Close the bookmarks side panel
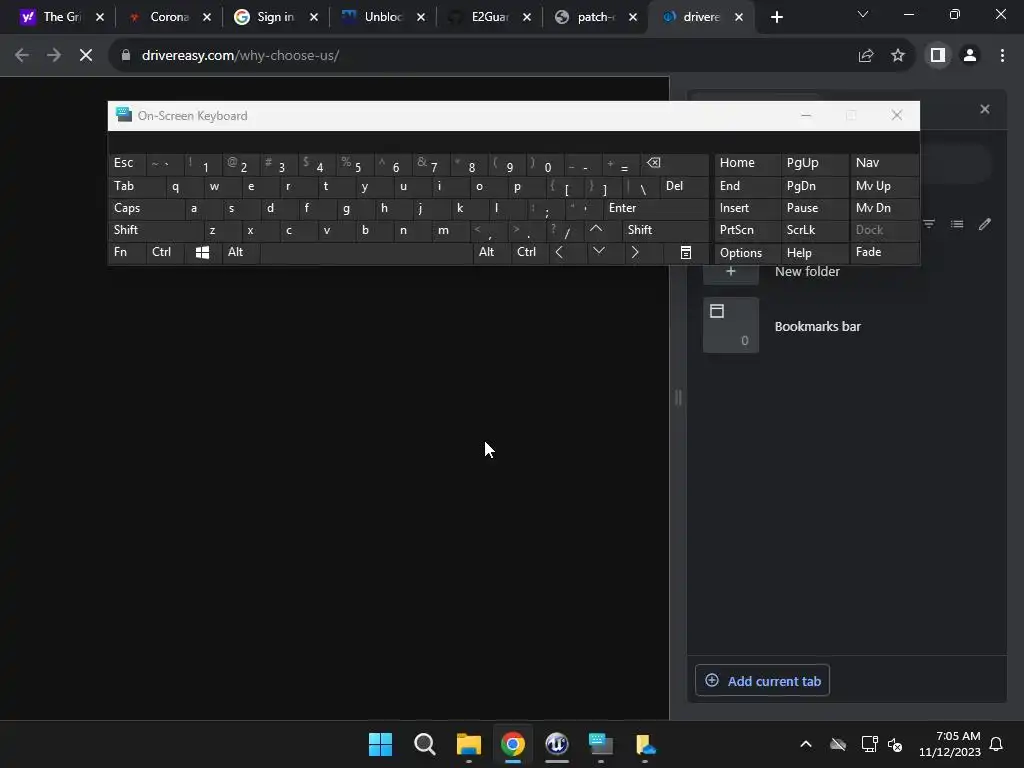 (985, 109)
